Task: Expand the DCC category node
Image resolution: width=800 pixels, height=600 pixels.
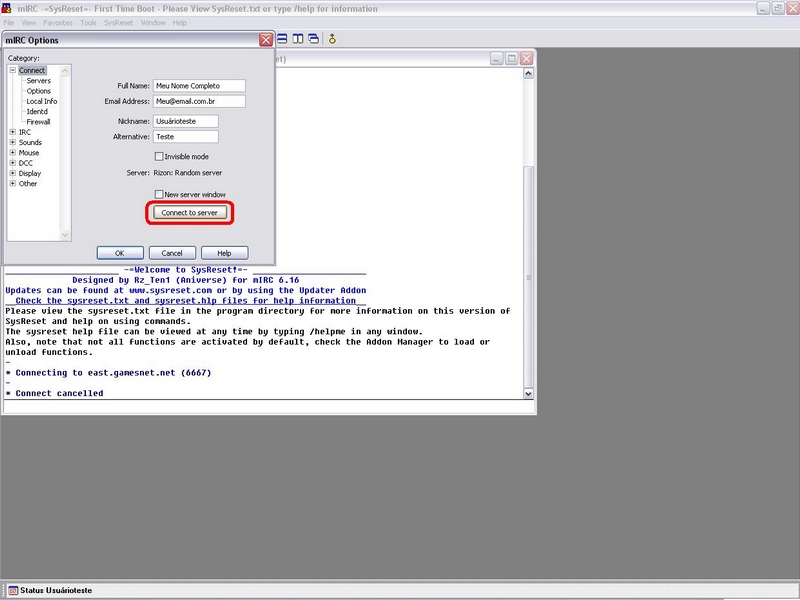Action: pos(12,163)
